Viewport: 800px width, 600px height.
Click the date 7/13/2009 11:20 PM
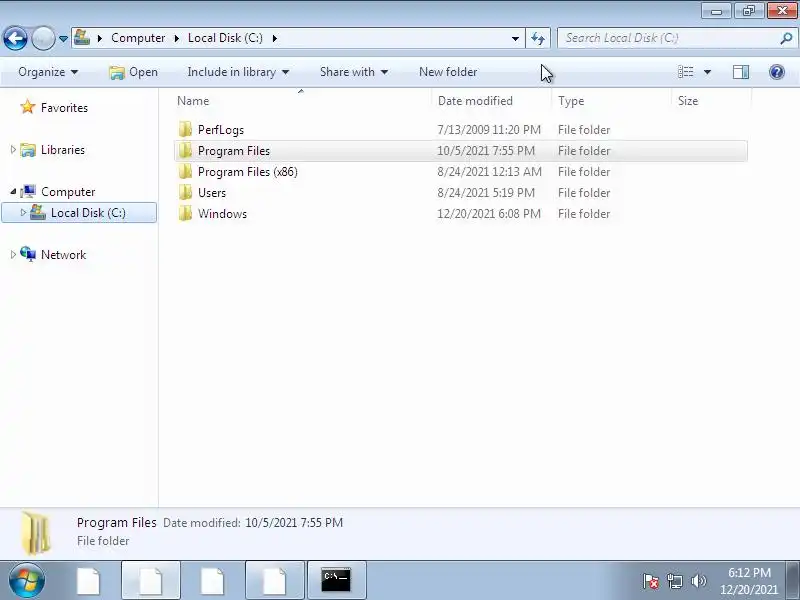(489, 130)
